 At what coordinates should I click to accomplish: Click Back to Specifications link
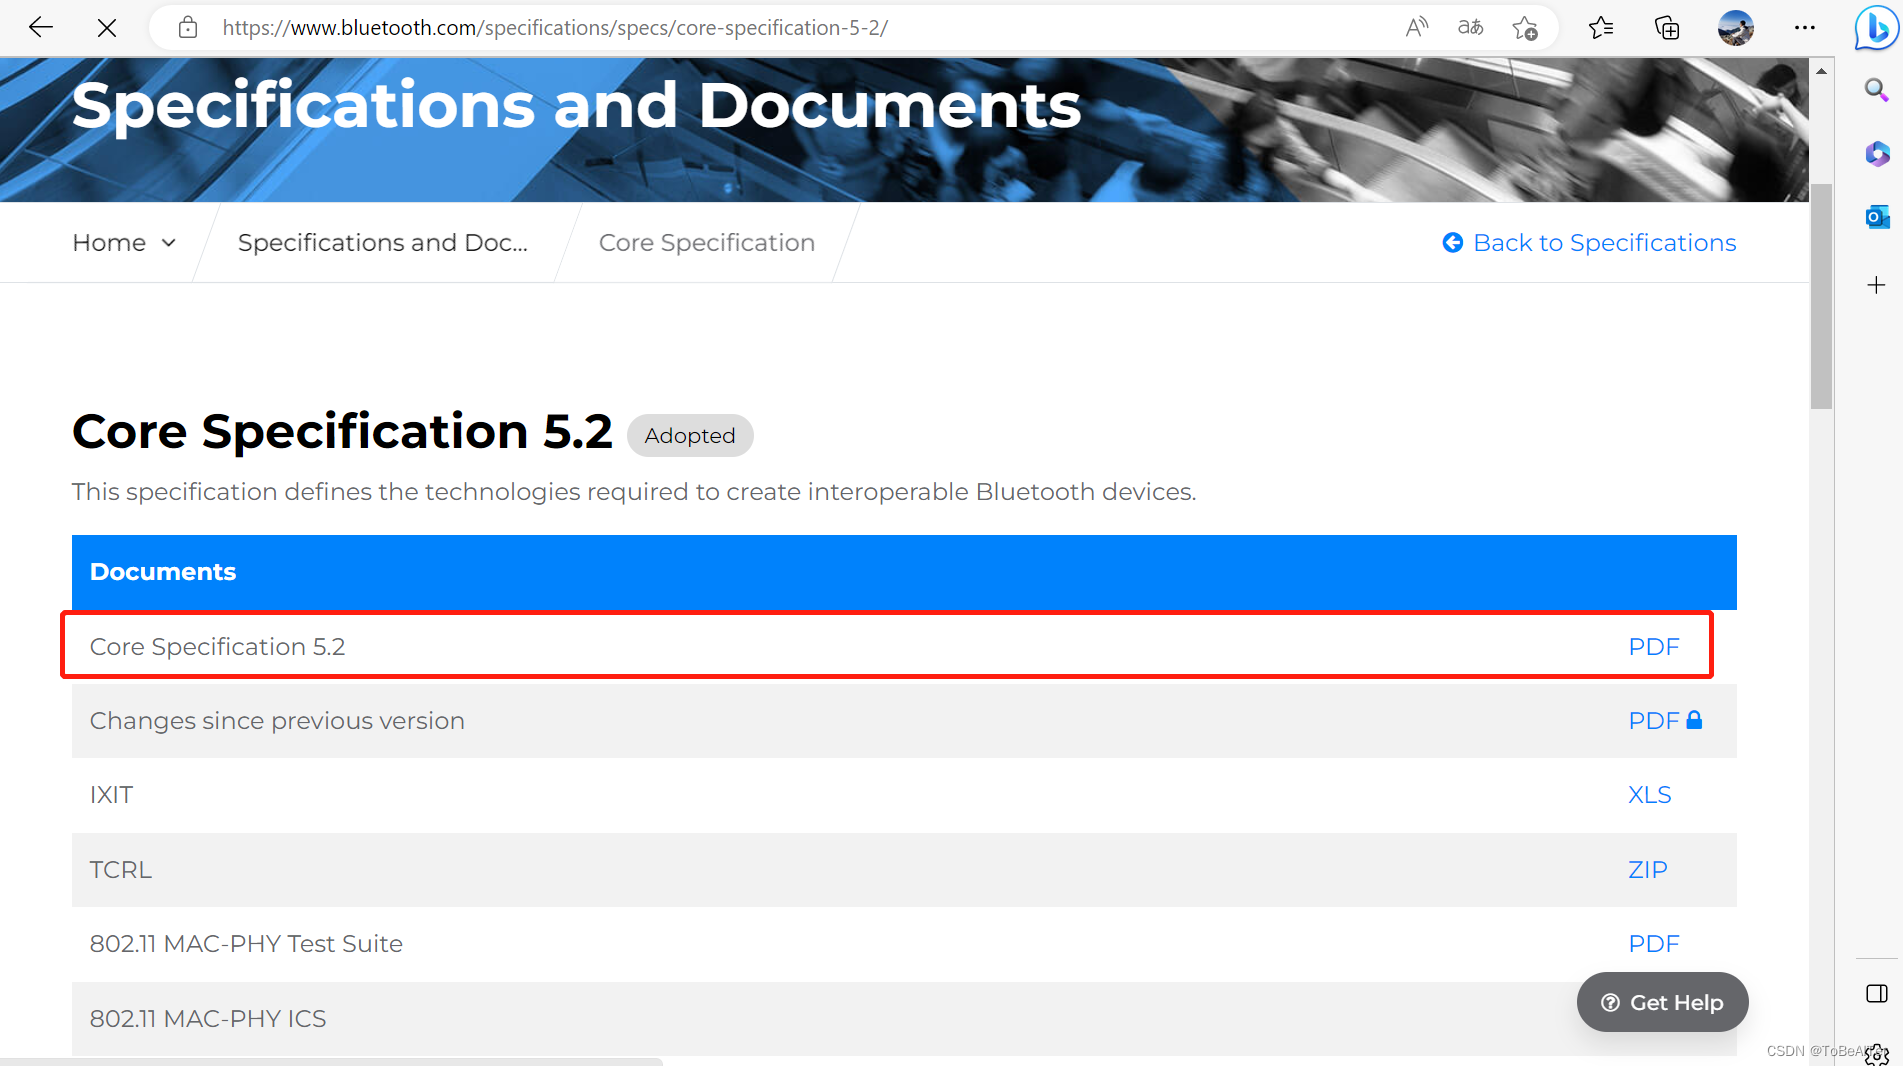coord(1604,243)
